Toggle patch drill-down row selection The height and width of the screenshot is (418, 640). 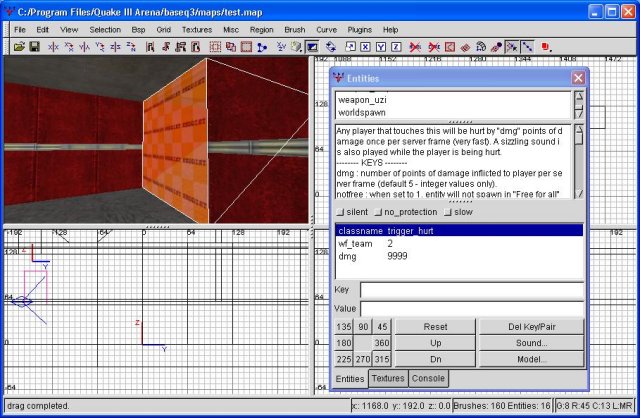pos(527,47)
